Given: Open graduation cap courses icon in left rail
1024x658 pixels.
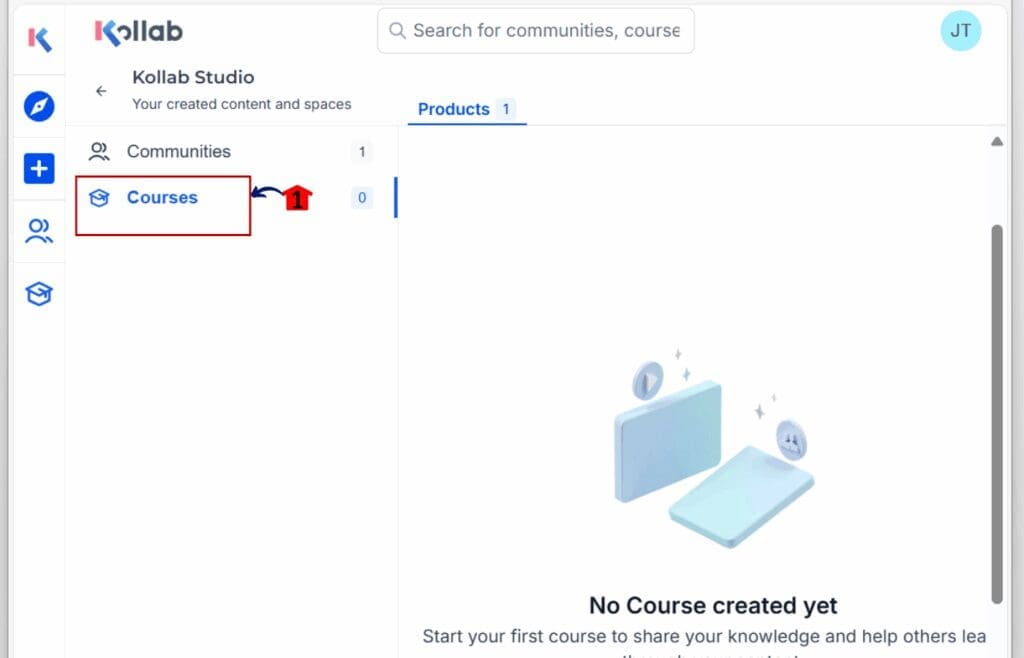Looking at the screenshot, I should (x=39, y=294).
